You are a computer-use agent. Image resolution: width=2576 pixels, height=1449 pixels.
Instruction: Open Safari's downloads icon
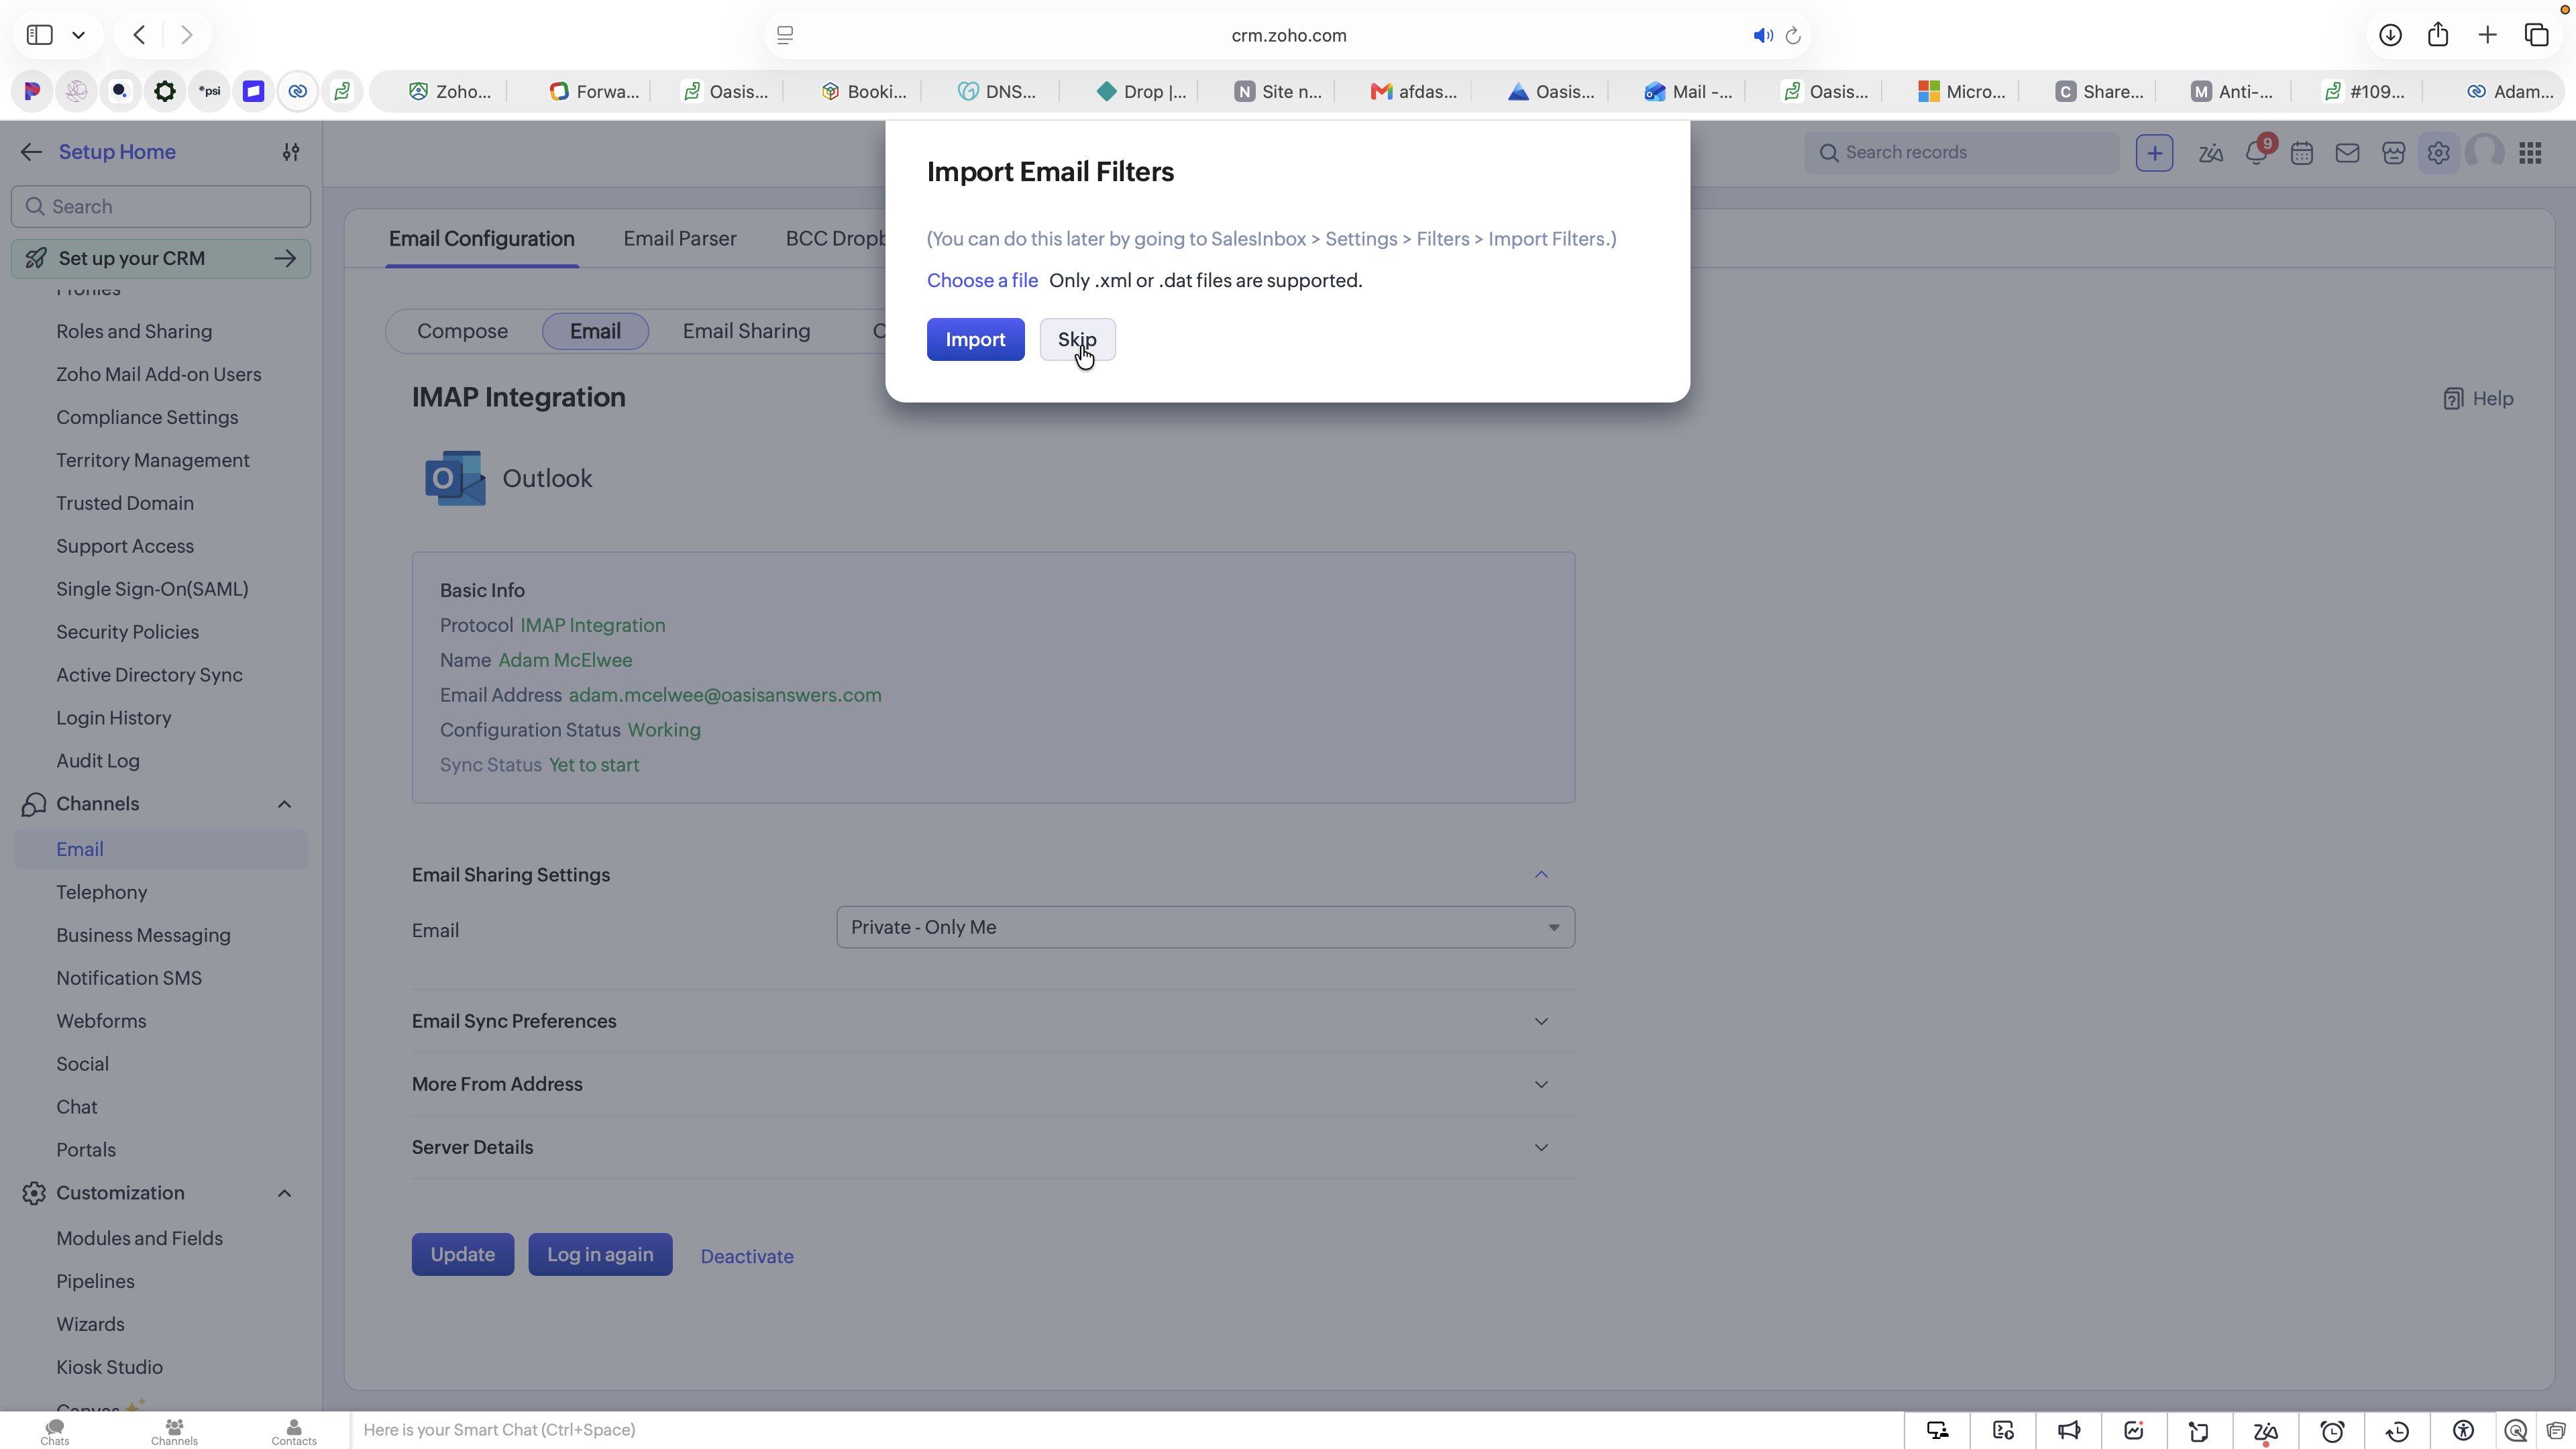coord(2390,35)
